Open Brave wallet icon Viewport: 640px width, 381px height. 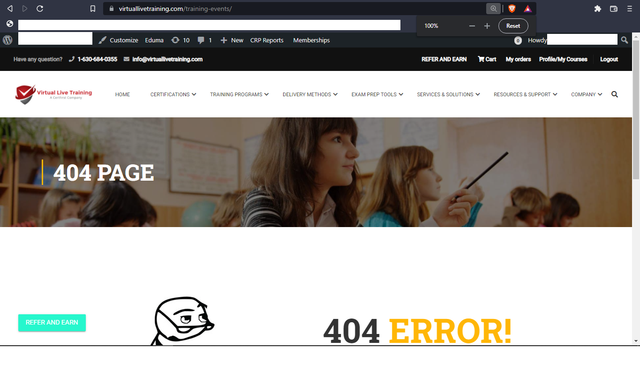613,9
